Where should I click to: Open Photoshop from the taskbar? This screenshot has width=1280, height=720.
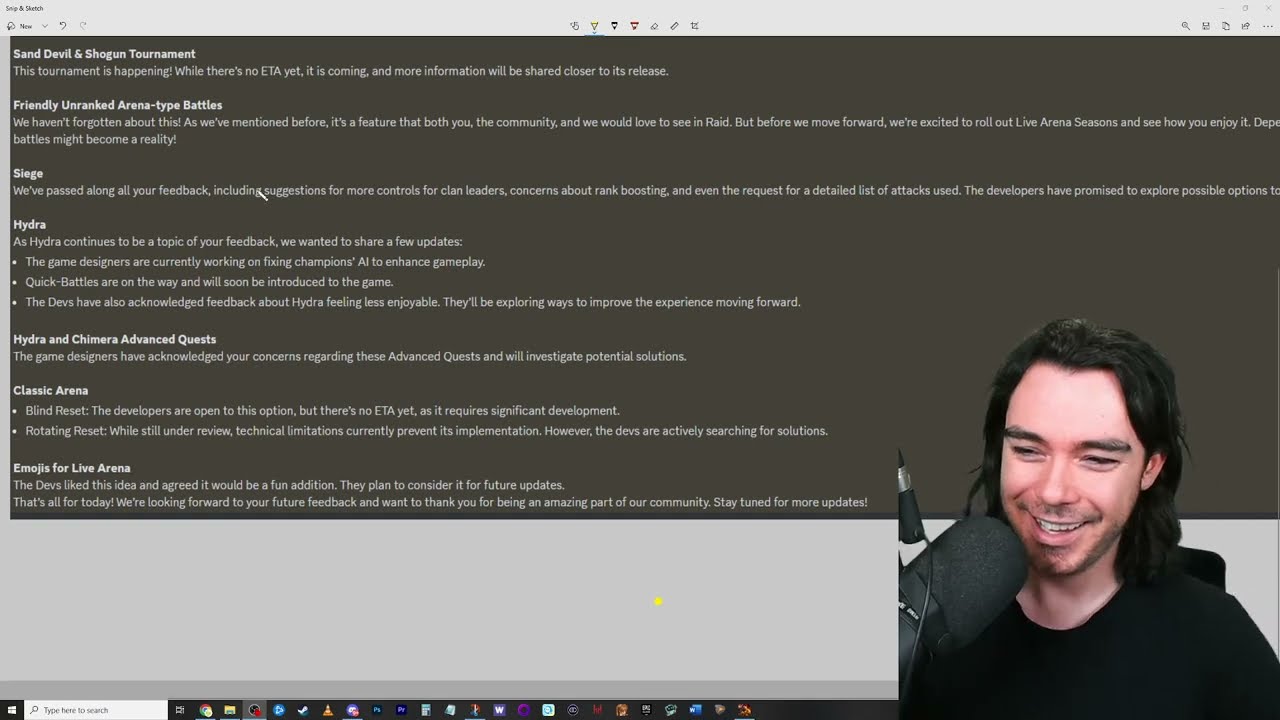(x=377, y=710)
